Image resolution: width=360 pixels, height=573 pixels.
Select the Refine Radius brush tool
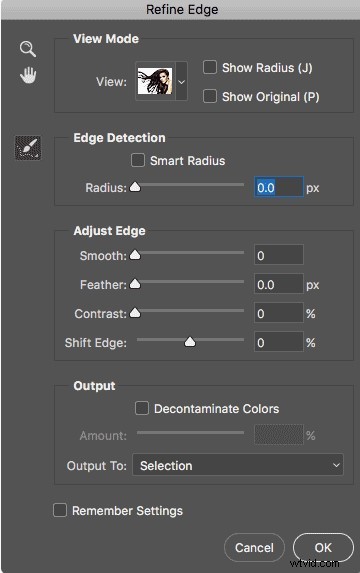[28, 148]
